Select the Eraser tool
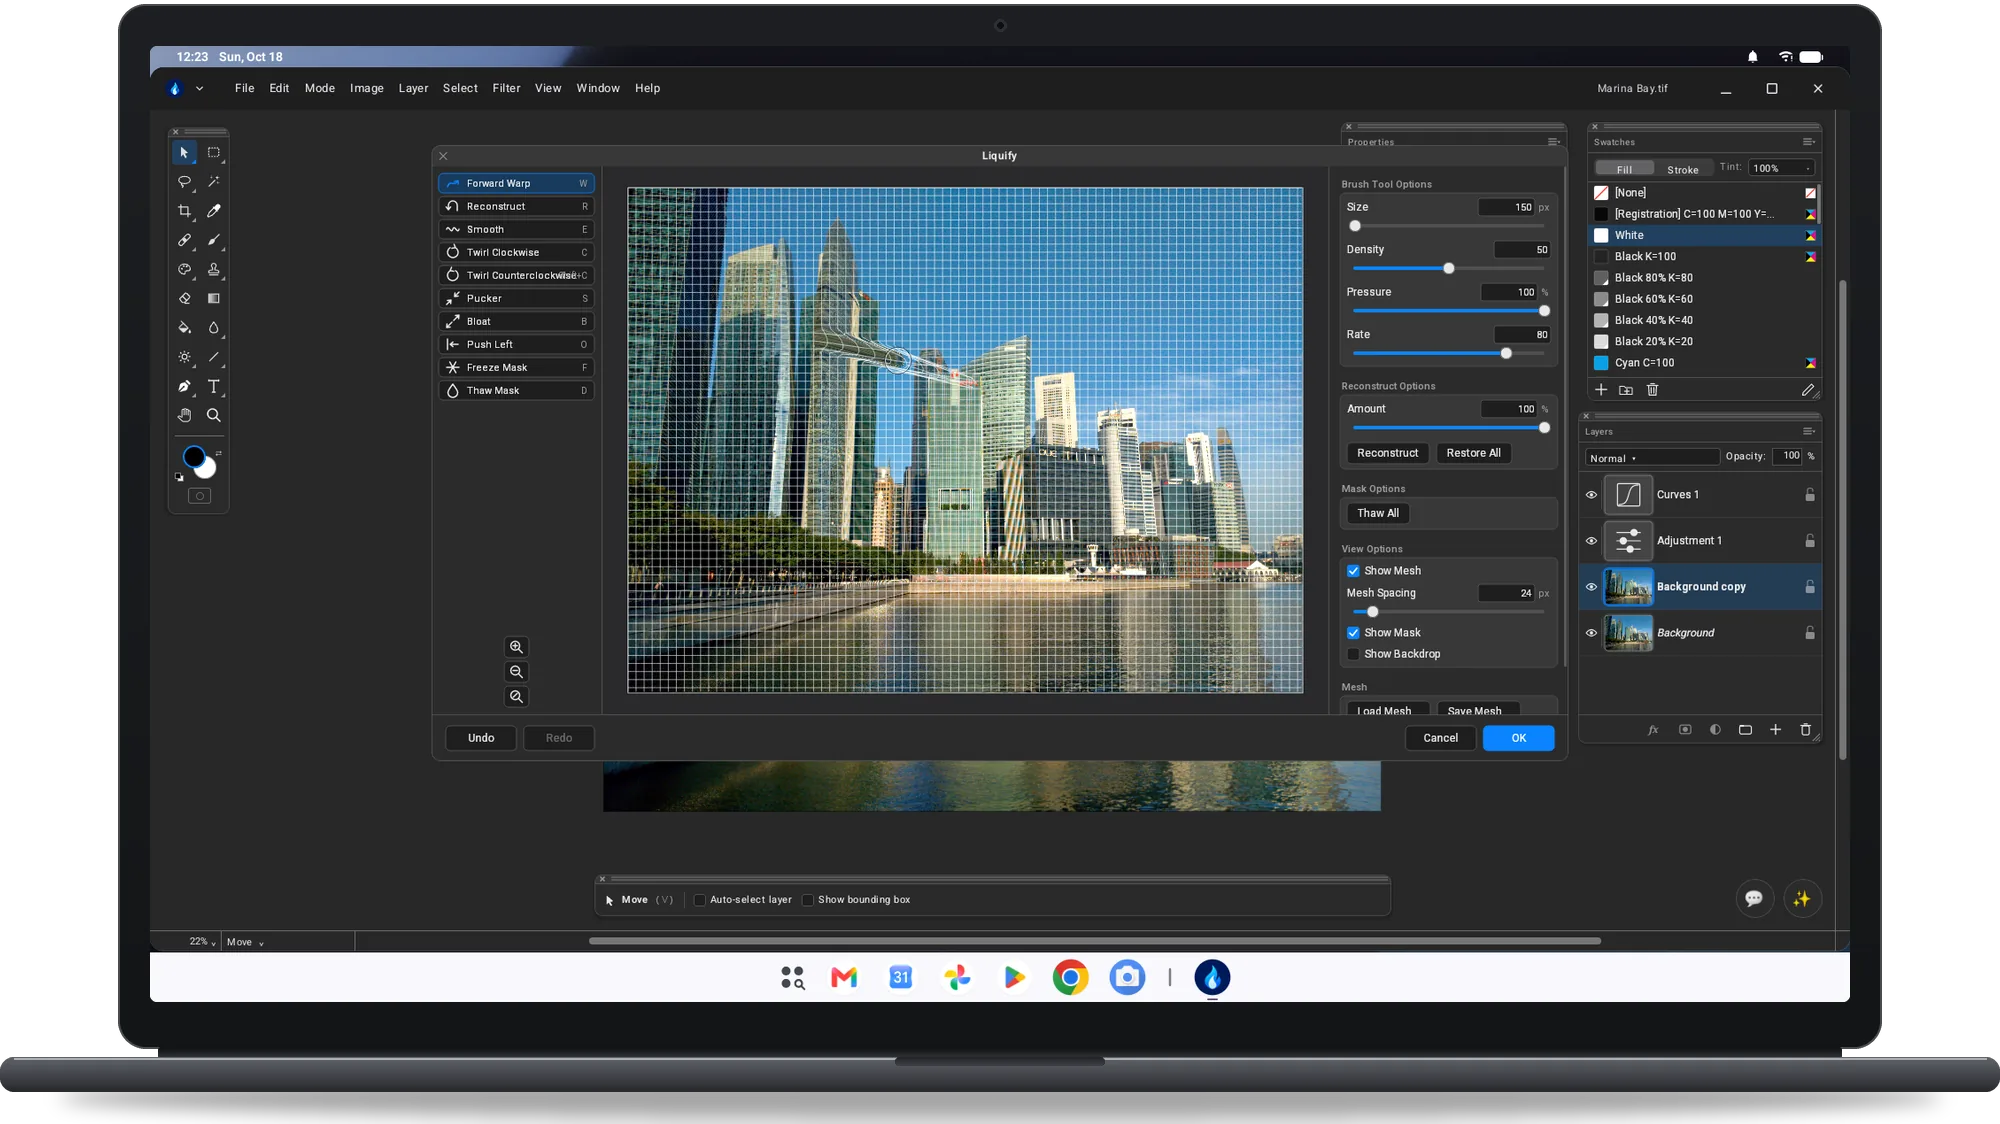This screenshot has height=1124, width=2000. point(184,298)
